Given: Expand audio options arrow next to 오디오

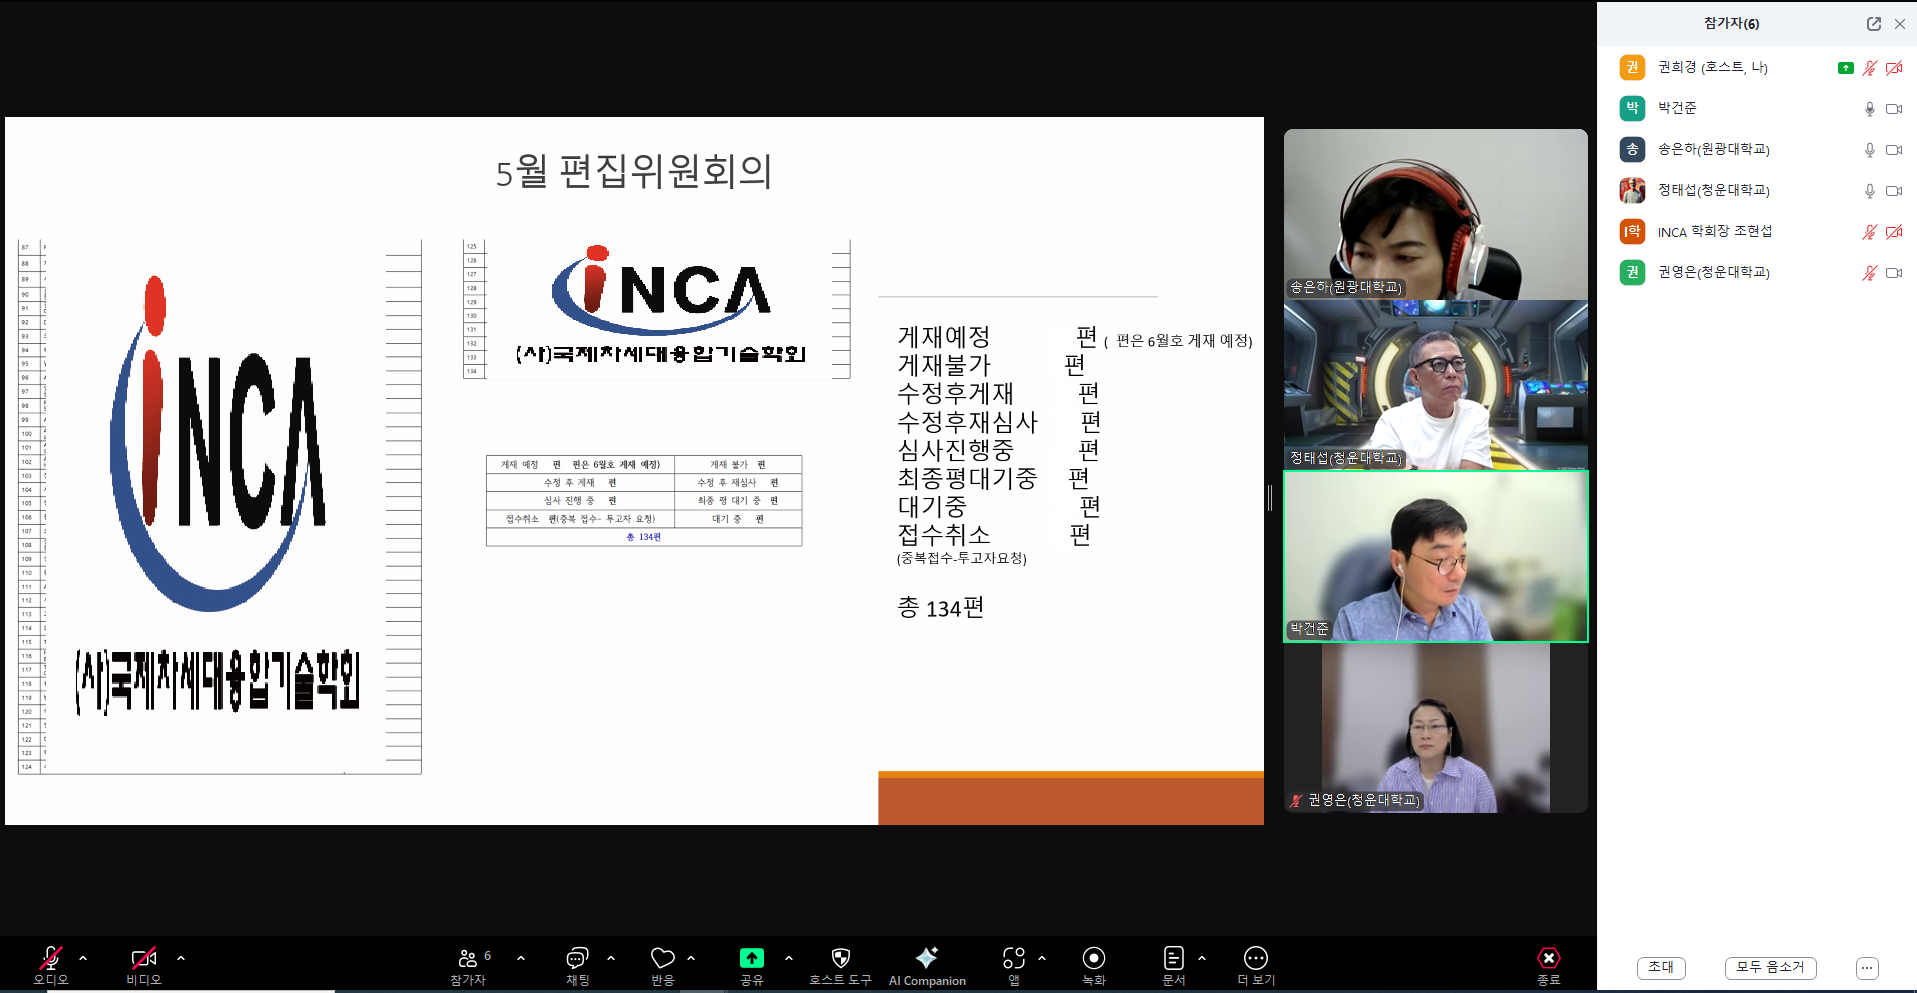Looking at the screenshot, I should pos(83,958).
